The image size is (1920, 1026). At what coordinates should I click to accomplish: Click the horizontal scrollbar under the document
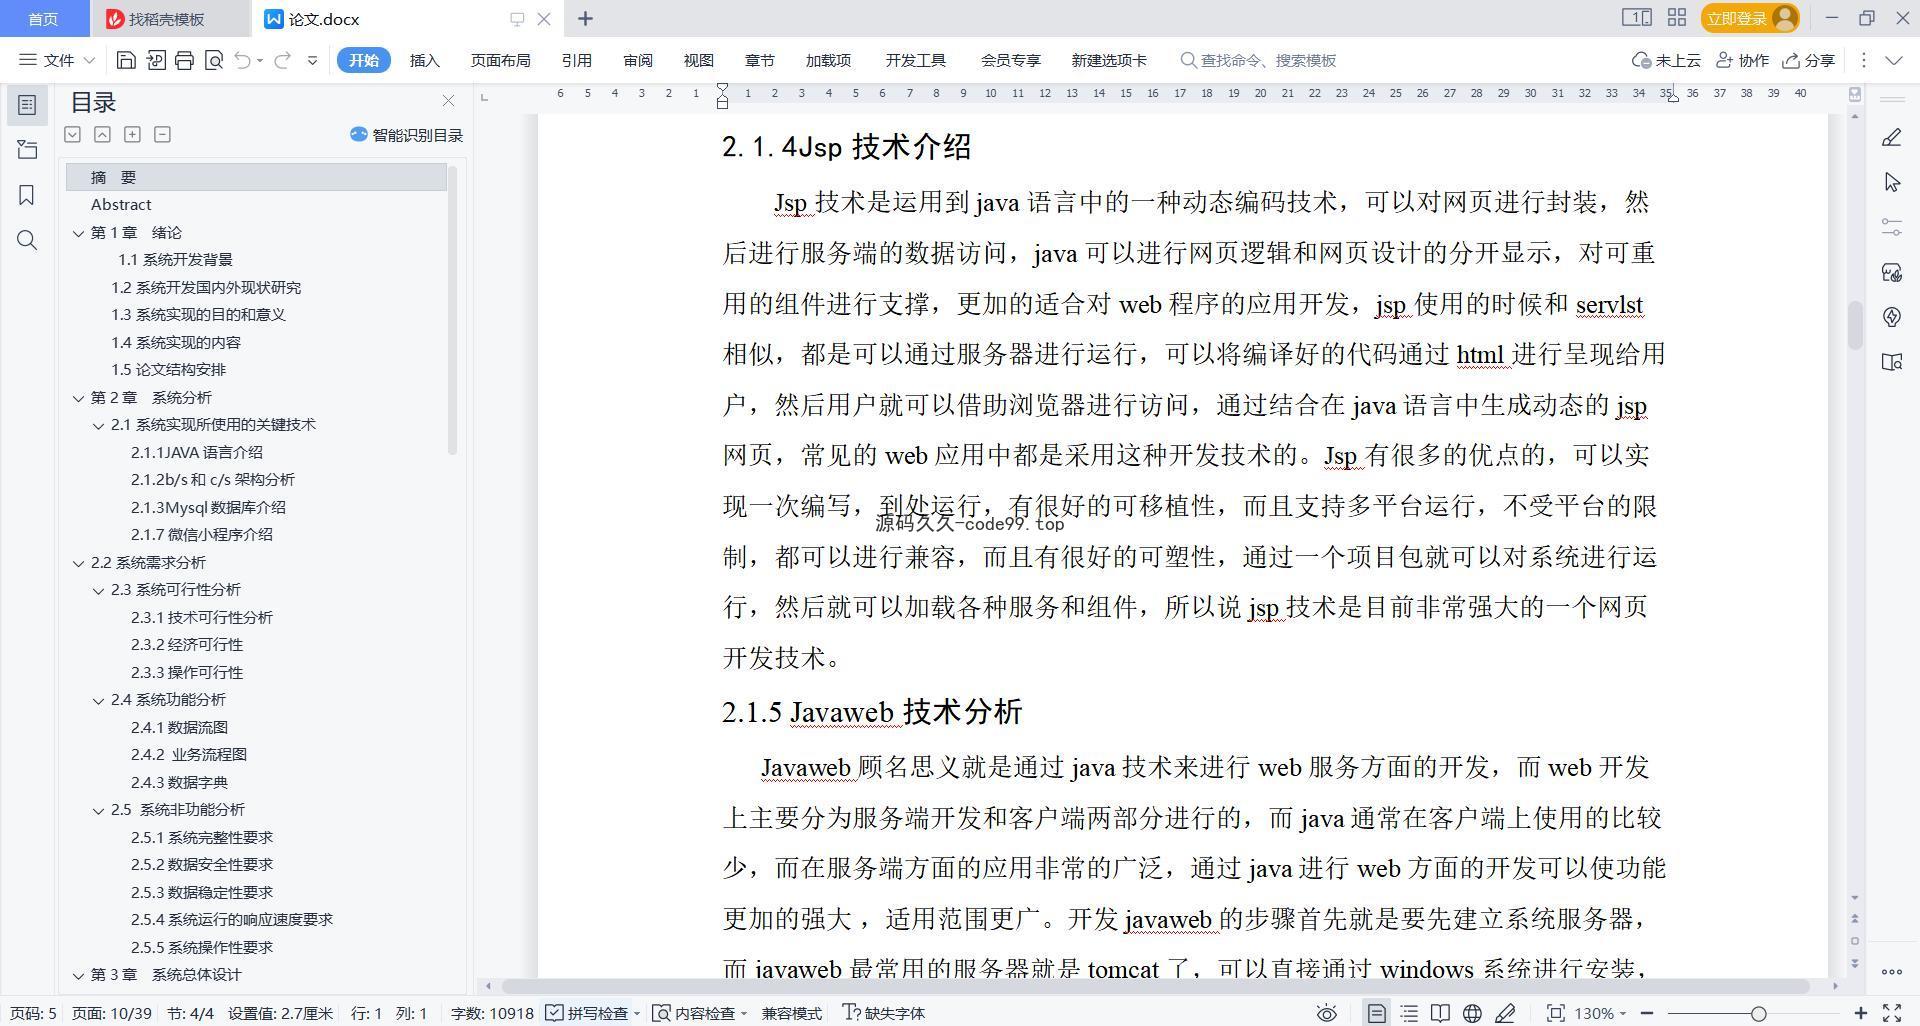[x=1155, y=986]
